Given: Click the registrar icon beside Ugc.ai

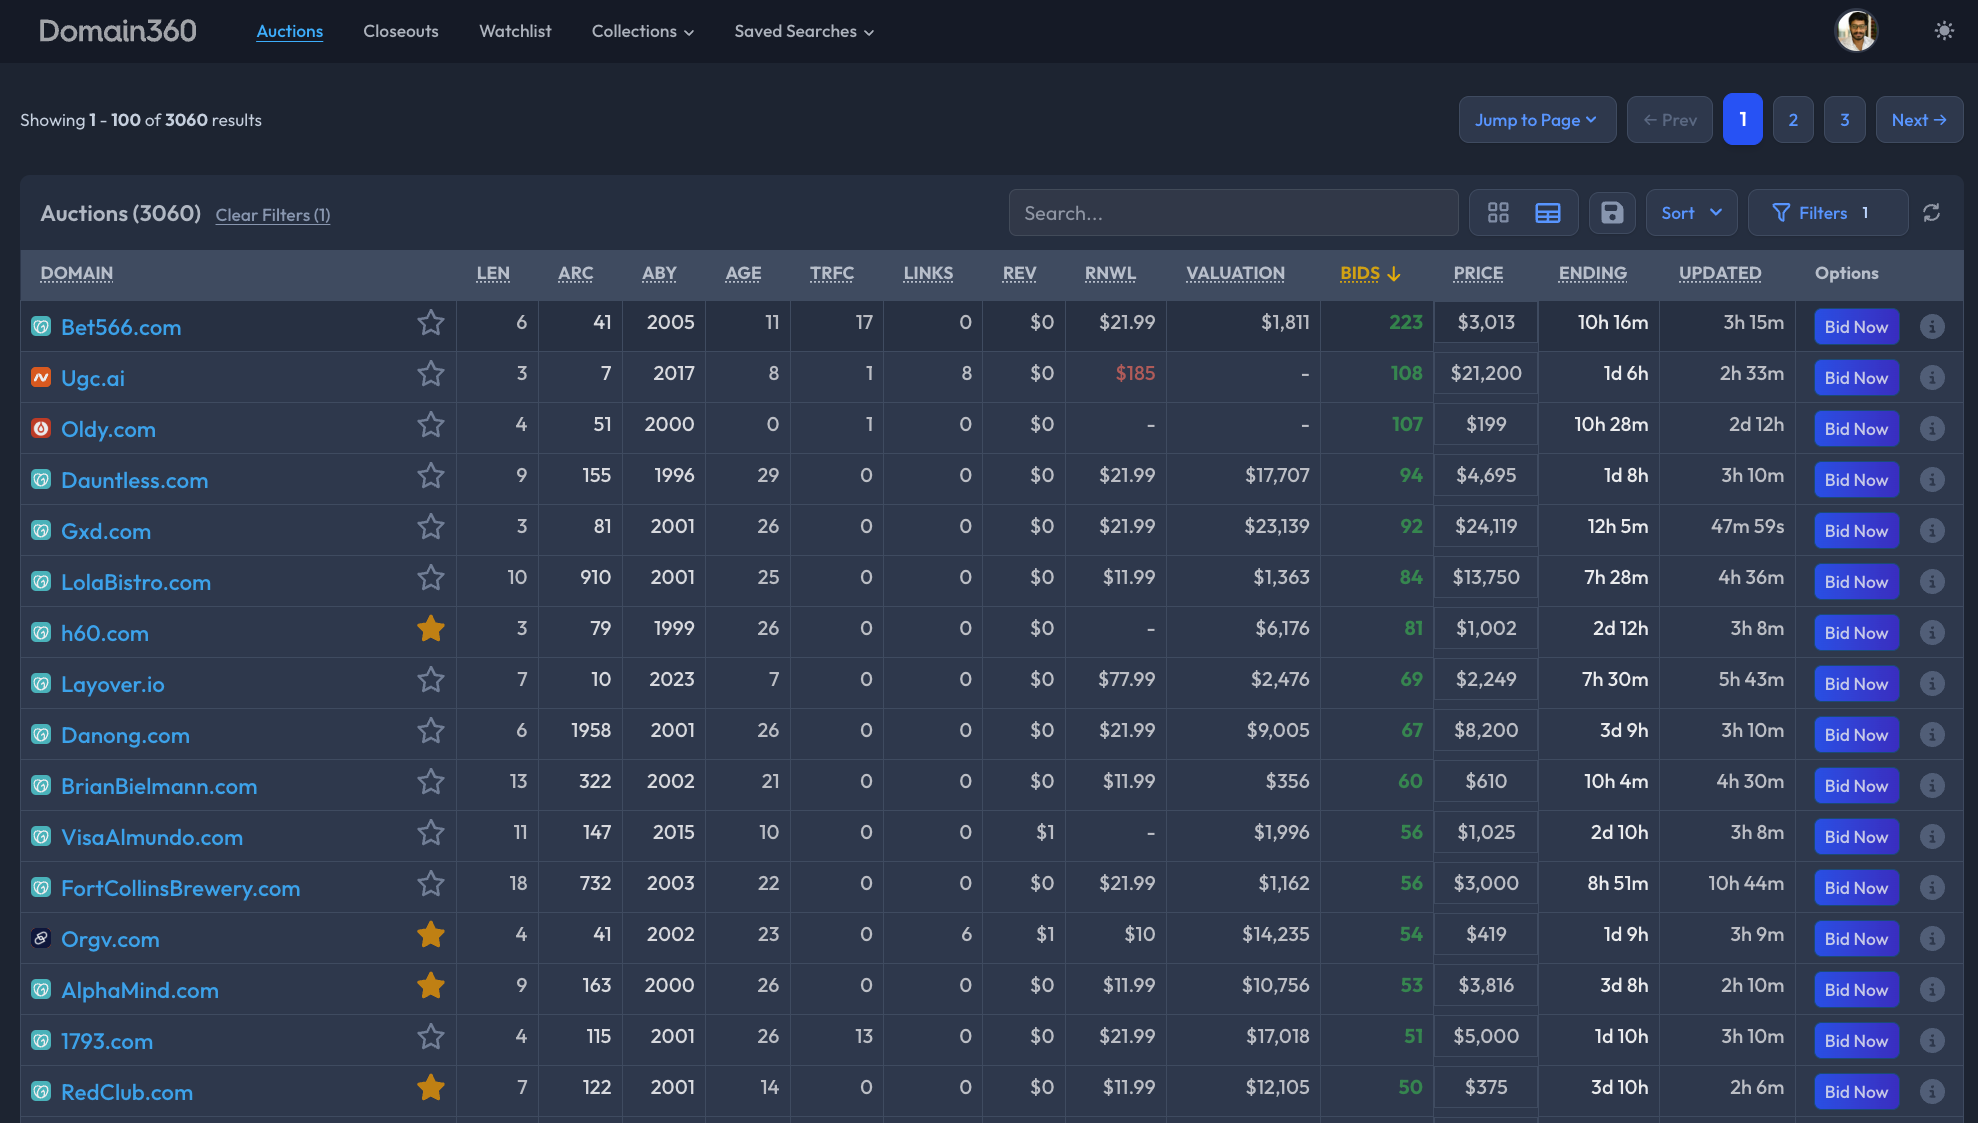Looking at the screenshot, I should coord(41,377).
